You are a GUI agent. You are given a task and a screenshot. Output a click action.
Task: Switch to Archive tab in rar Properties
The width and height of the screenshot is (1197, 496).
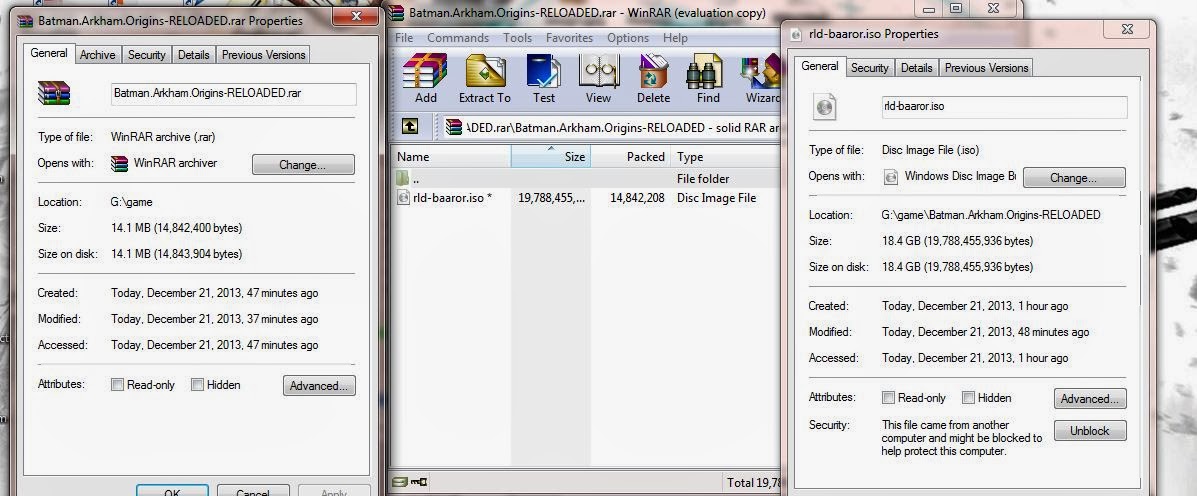tap(98, 55)
